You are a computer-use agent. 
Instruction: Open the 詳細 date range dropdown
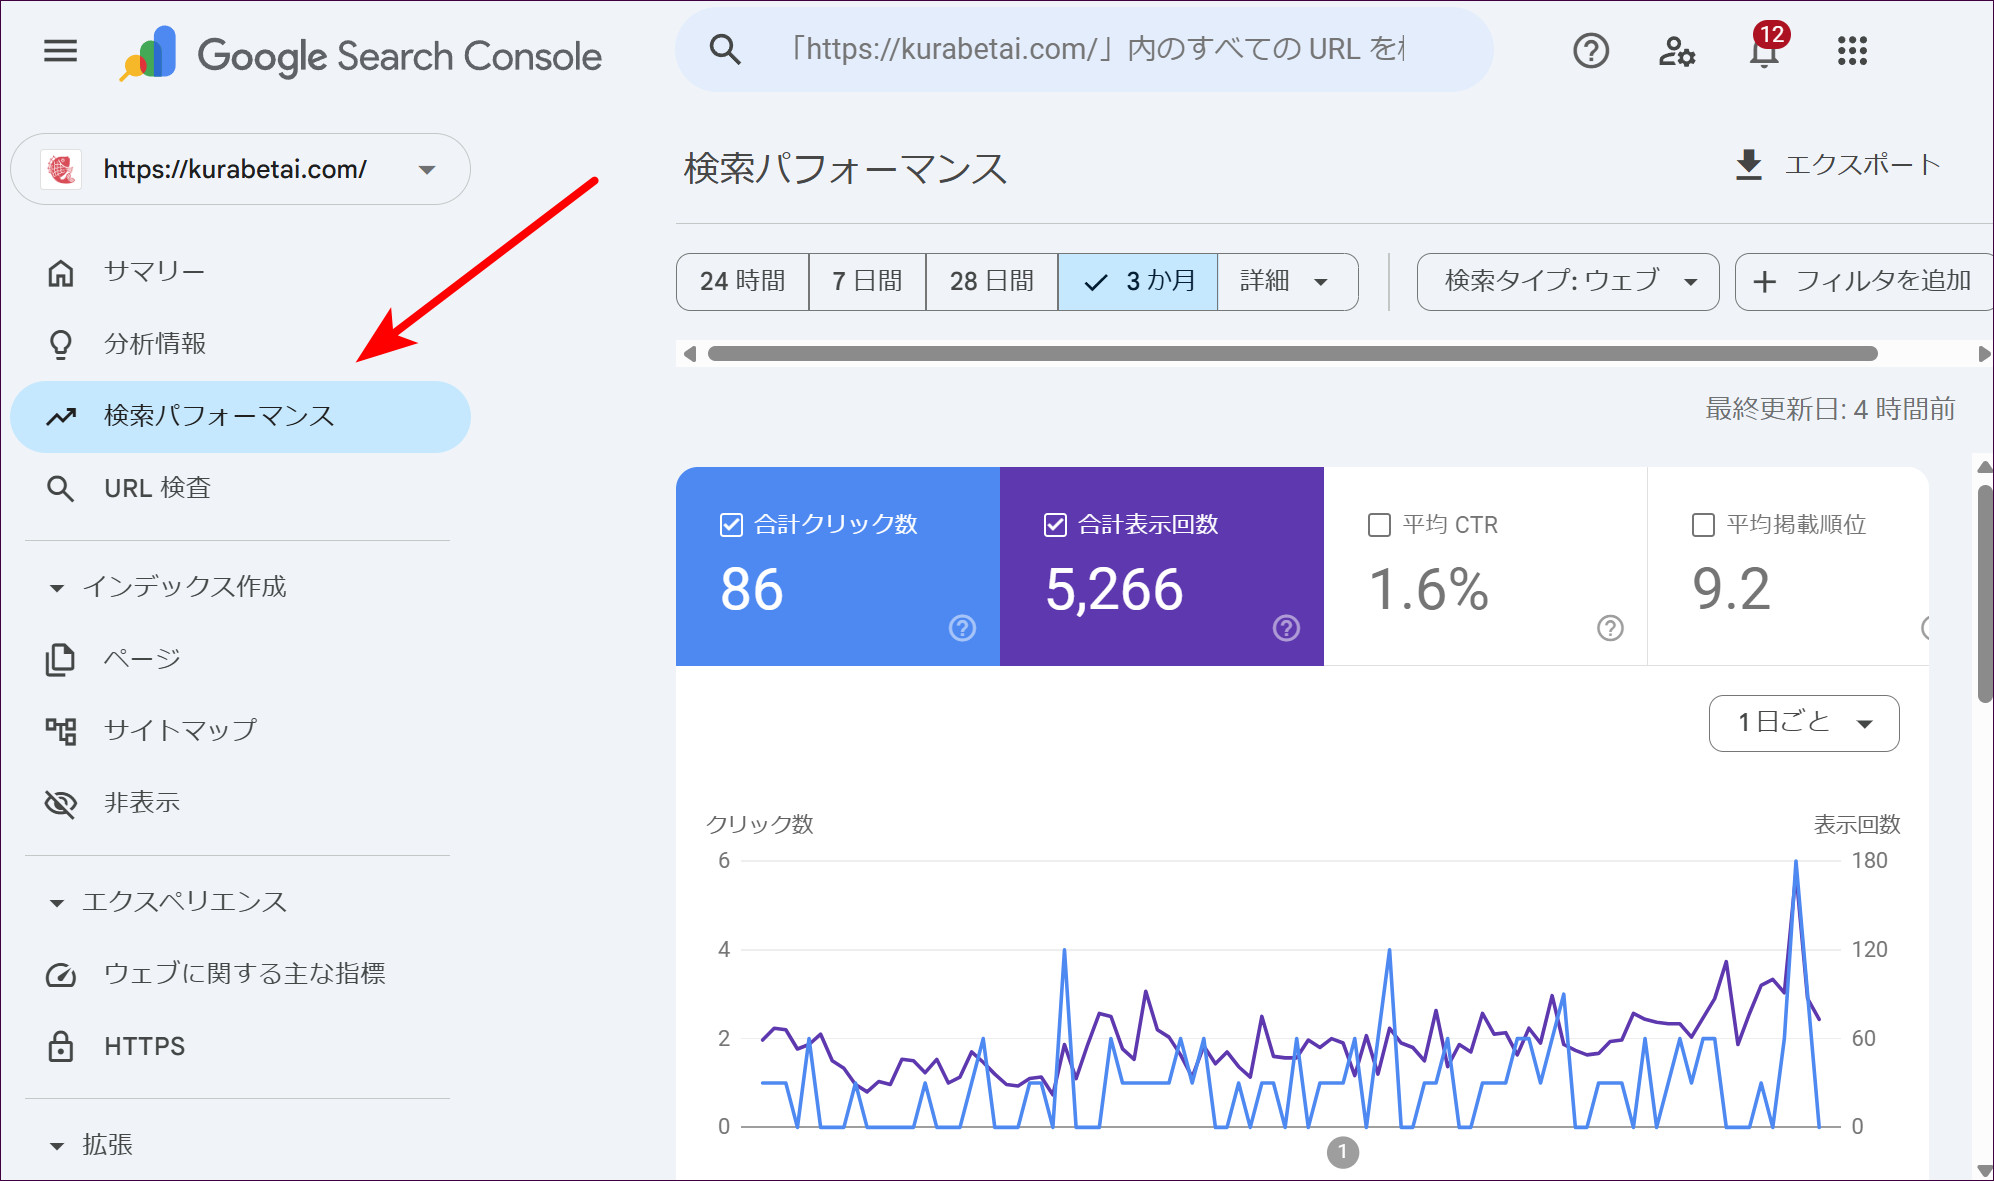[1287, 282]
